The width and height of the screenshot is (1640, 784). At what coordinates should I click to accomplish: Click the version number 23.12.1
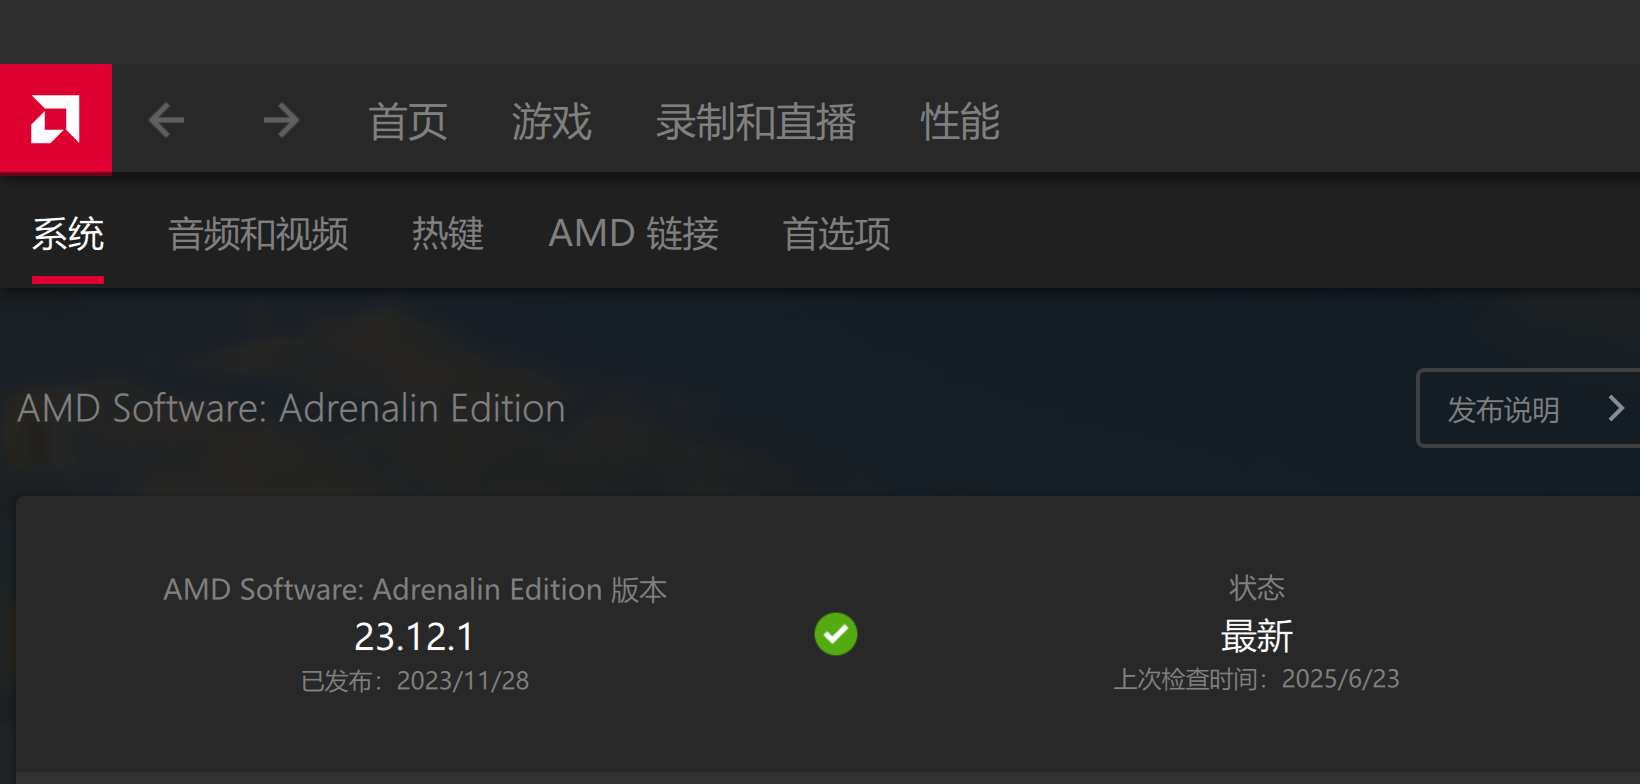tap(413, 636)
